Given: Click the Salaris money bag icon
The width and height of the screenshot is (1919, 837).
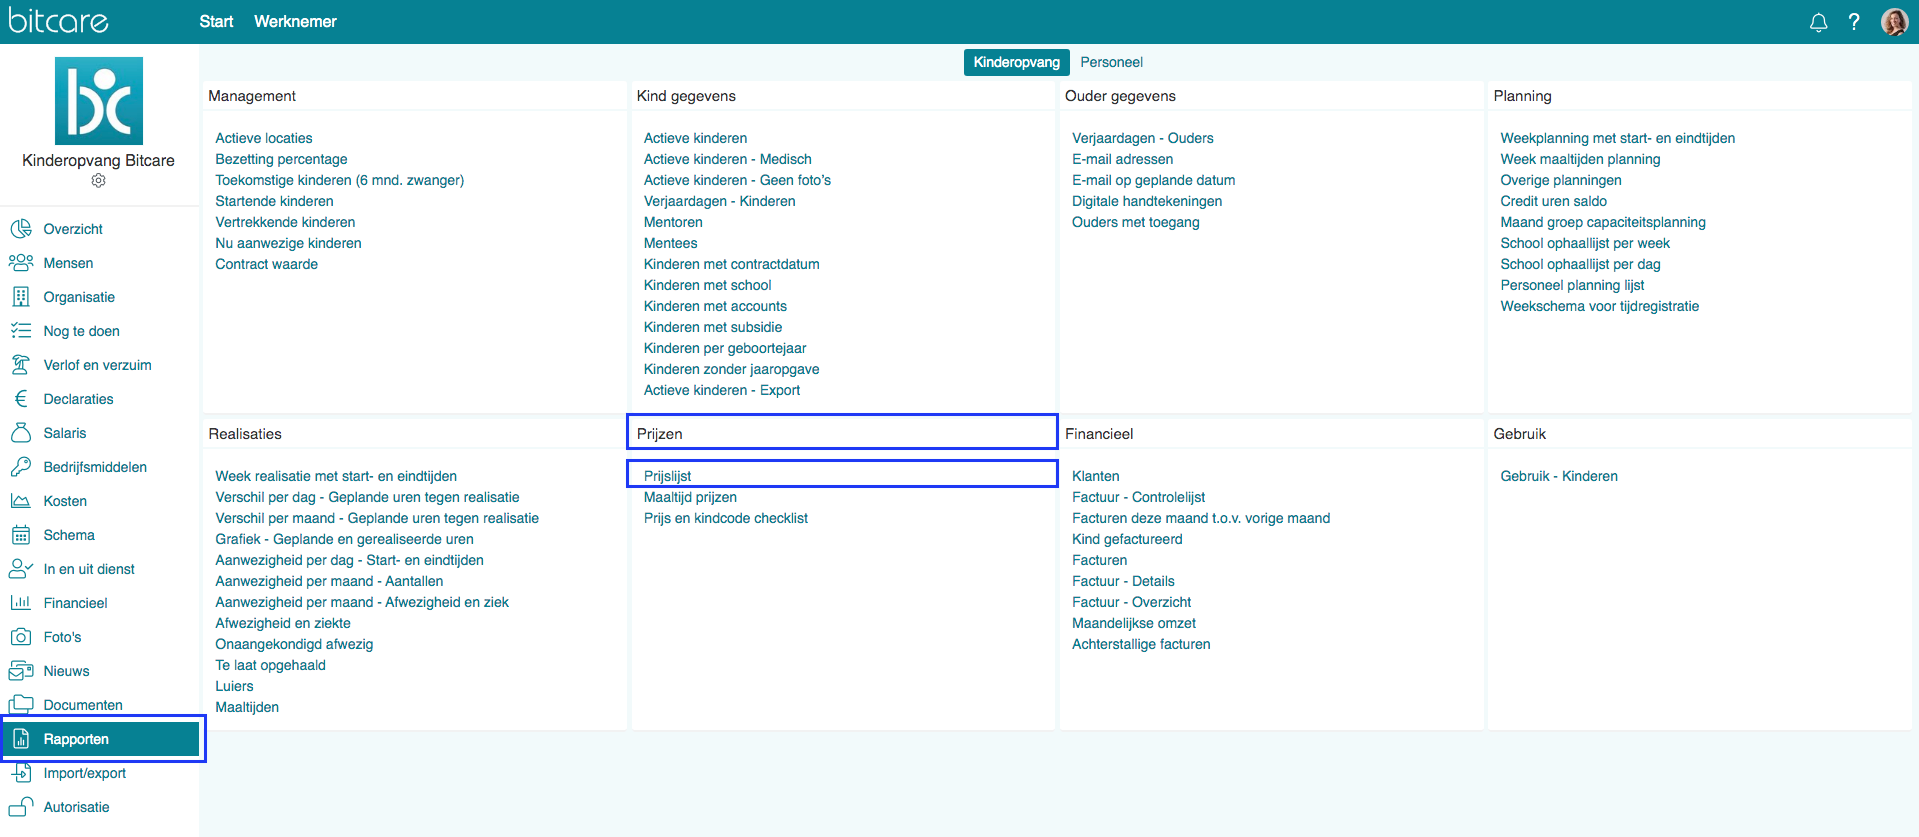Looking at the screenshot, I should [x=21, y=433].
